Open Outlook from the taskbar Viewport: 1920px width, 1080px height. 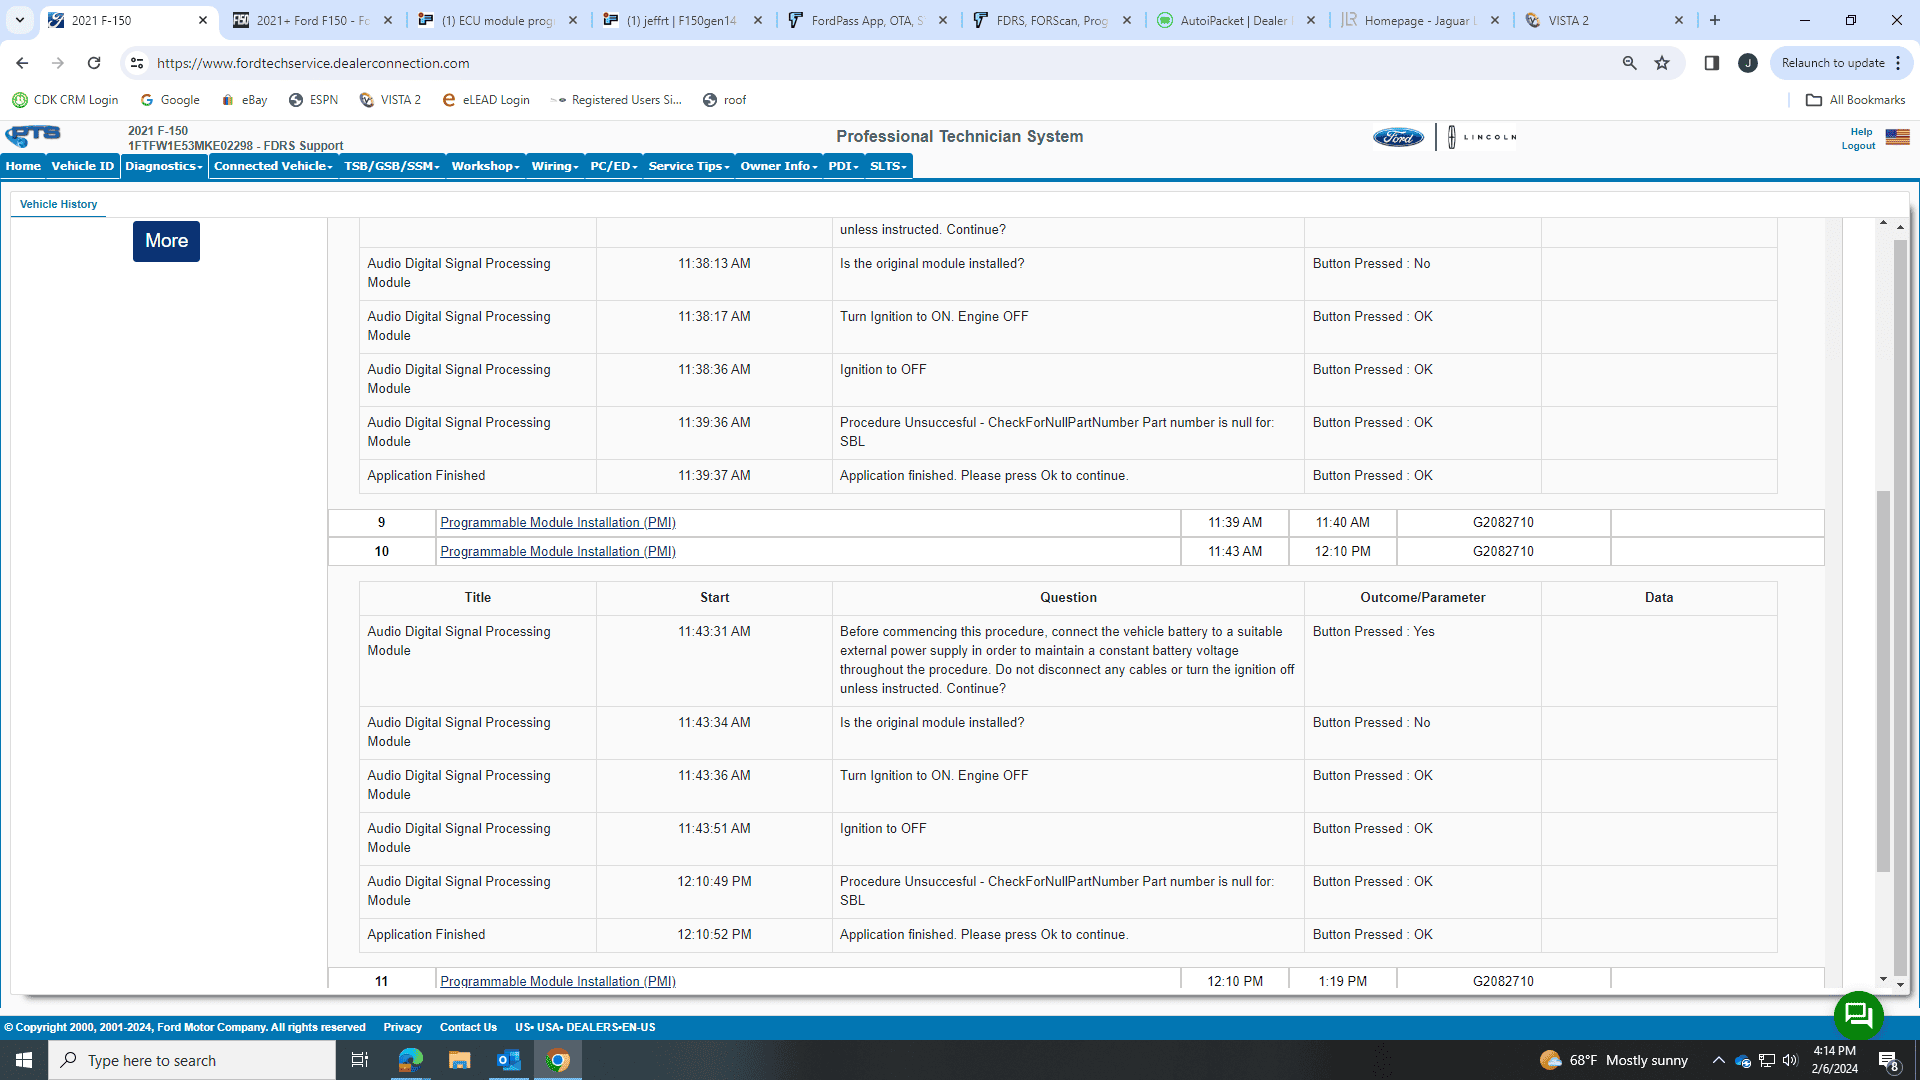pos(508,1060)
